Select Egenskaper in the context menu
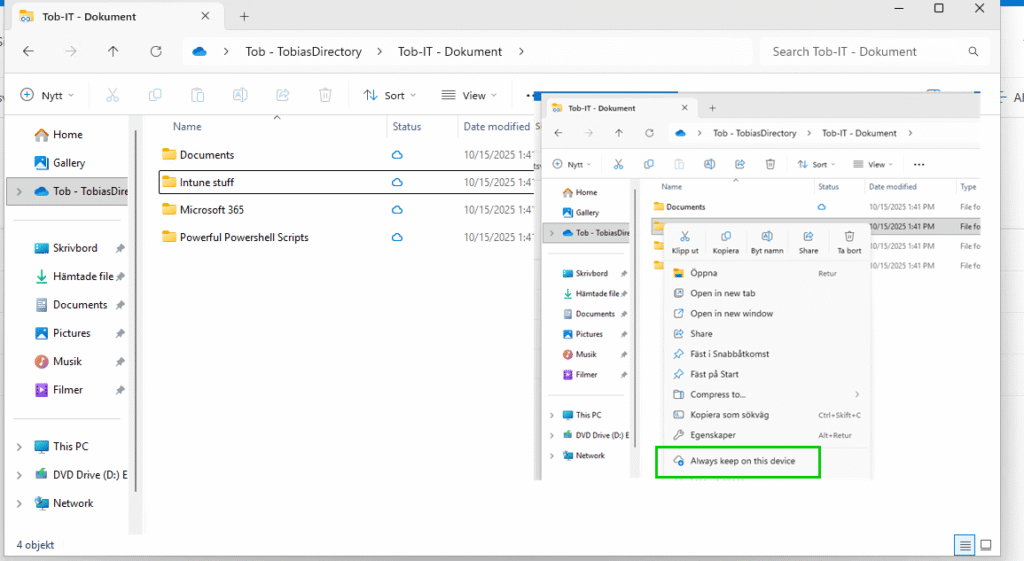1024x561 pixels. tap(713, 435)
